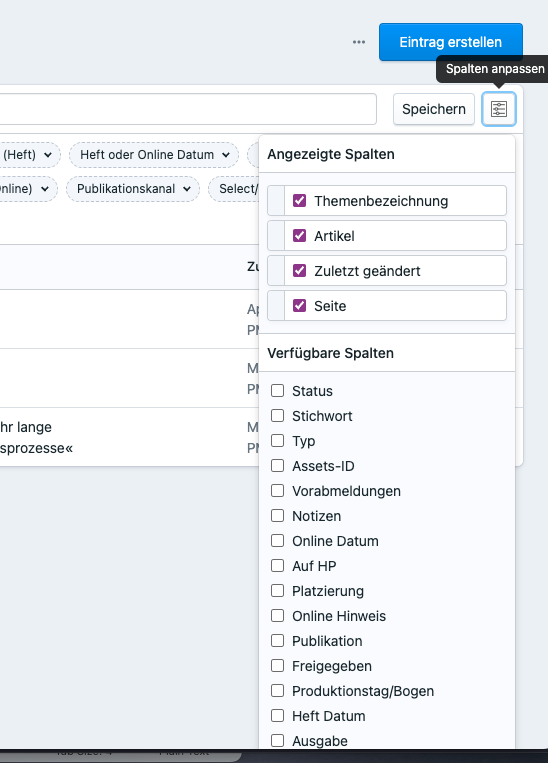The image size is (548, 763).
Task: Uncheck the Zuletzt geändert column checkbox
Action: pos(299,271)
